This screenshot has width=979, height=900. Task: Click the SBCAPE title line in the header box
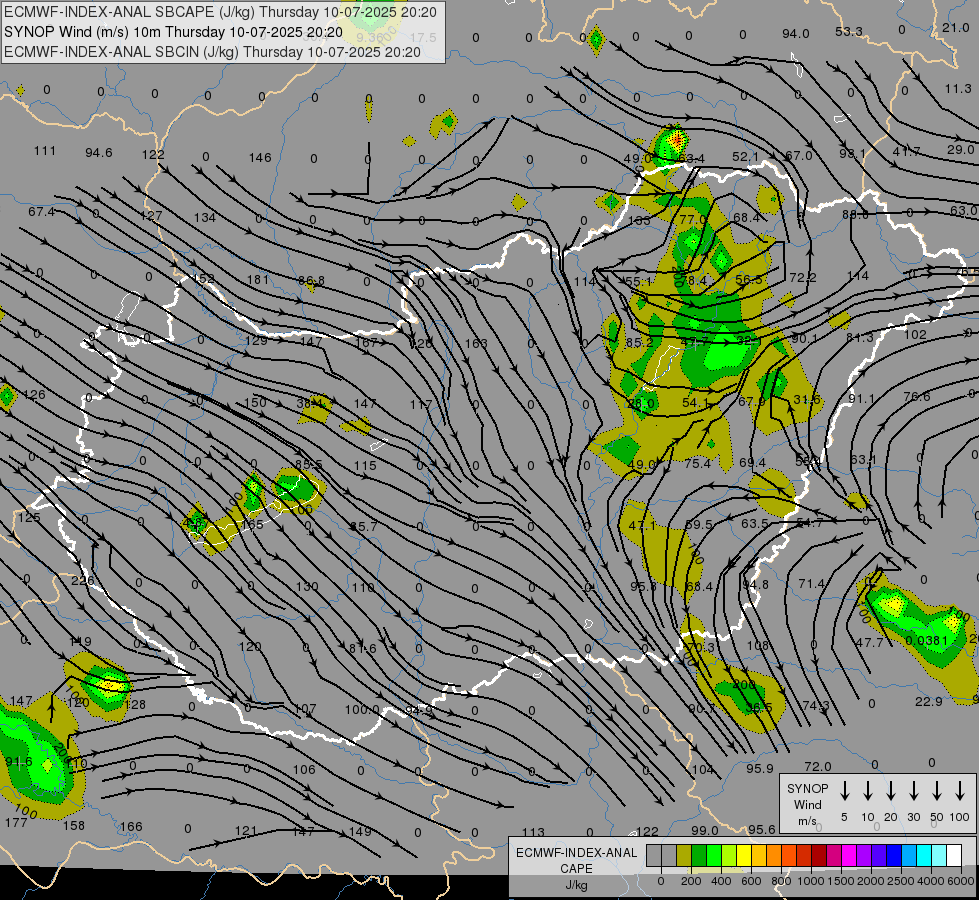(x=220, y=12)
